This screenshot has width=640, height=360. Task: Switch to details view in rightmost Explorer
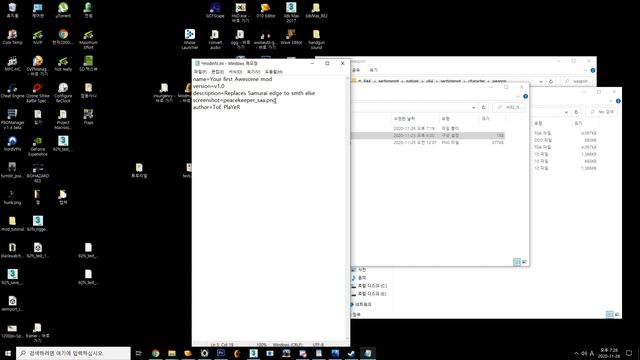tap(609, 314)
